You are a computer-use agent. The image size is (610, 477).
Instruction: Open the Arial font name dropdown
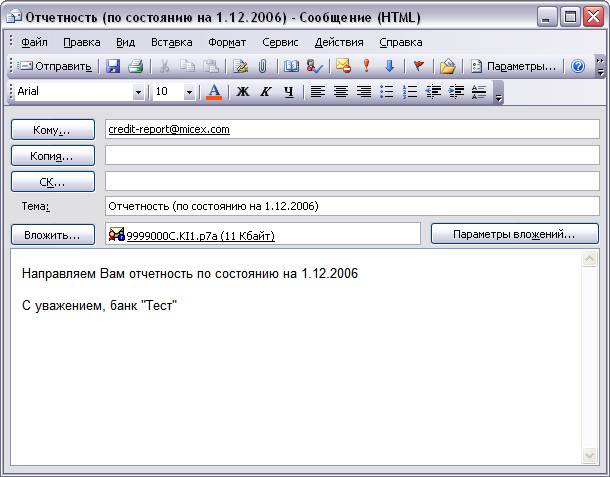[x=138, y=92]
